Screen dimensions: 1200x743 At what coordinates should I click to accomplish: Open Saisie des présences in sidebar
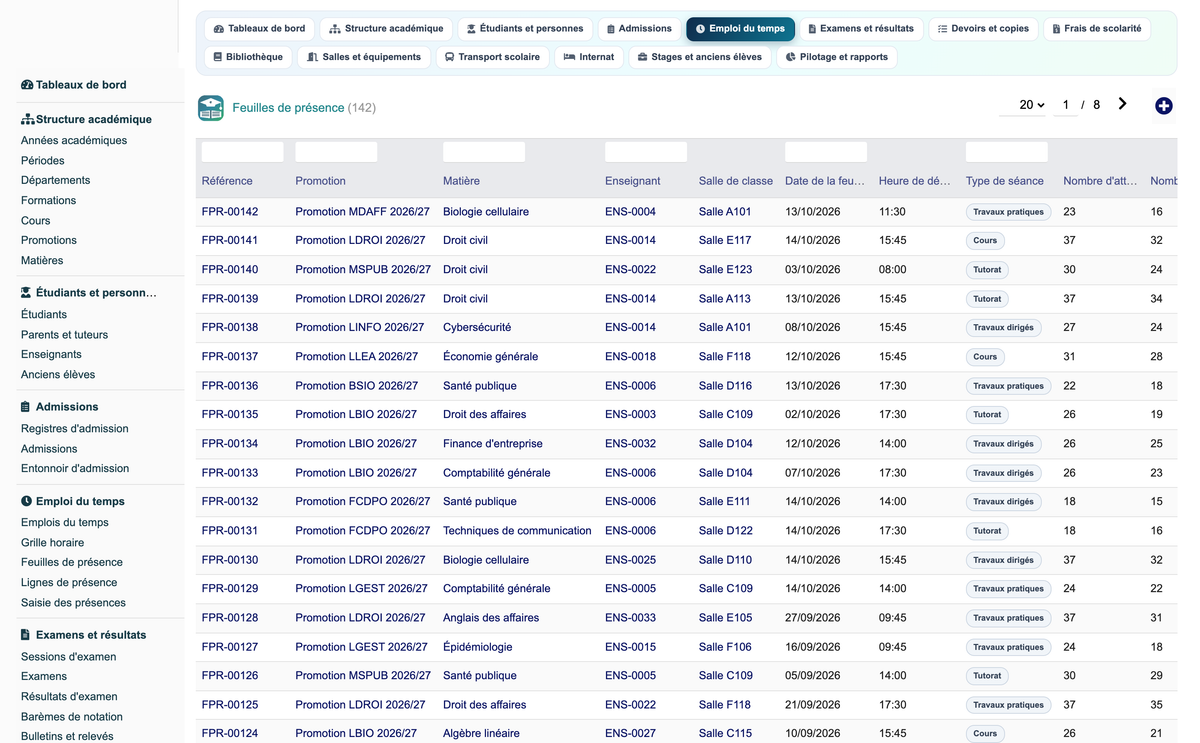(73, 603)
